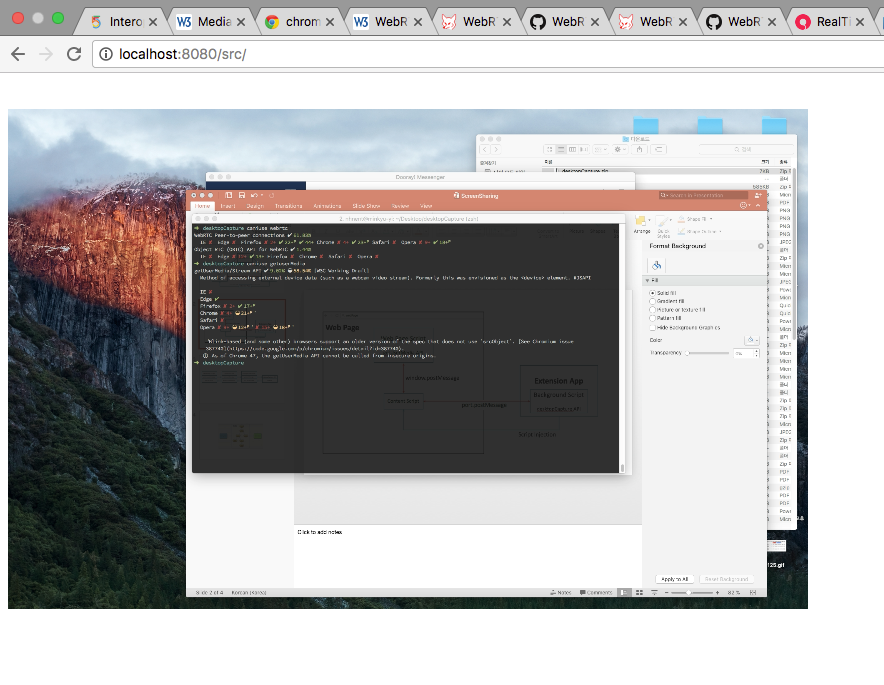Reload the localhost page
The height and width of the screenshot is (685, 884).
tap(74, 54)
